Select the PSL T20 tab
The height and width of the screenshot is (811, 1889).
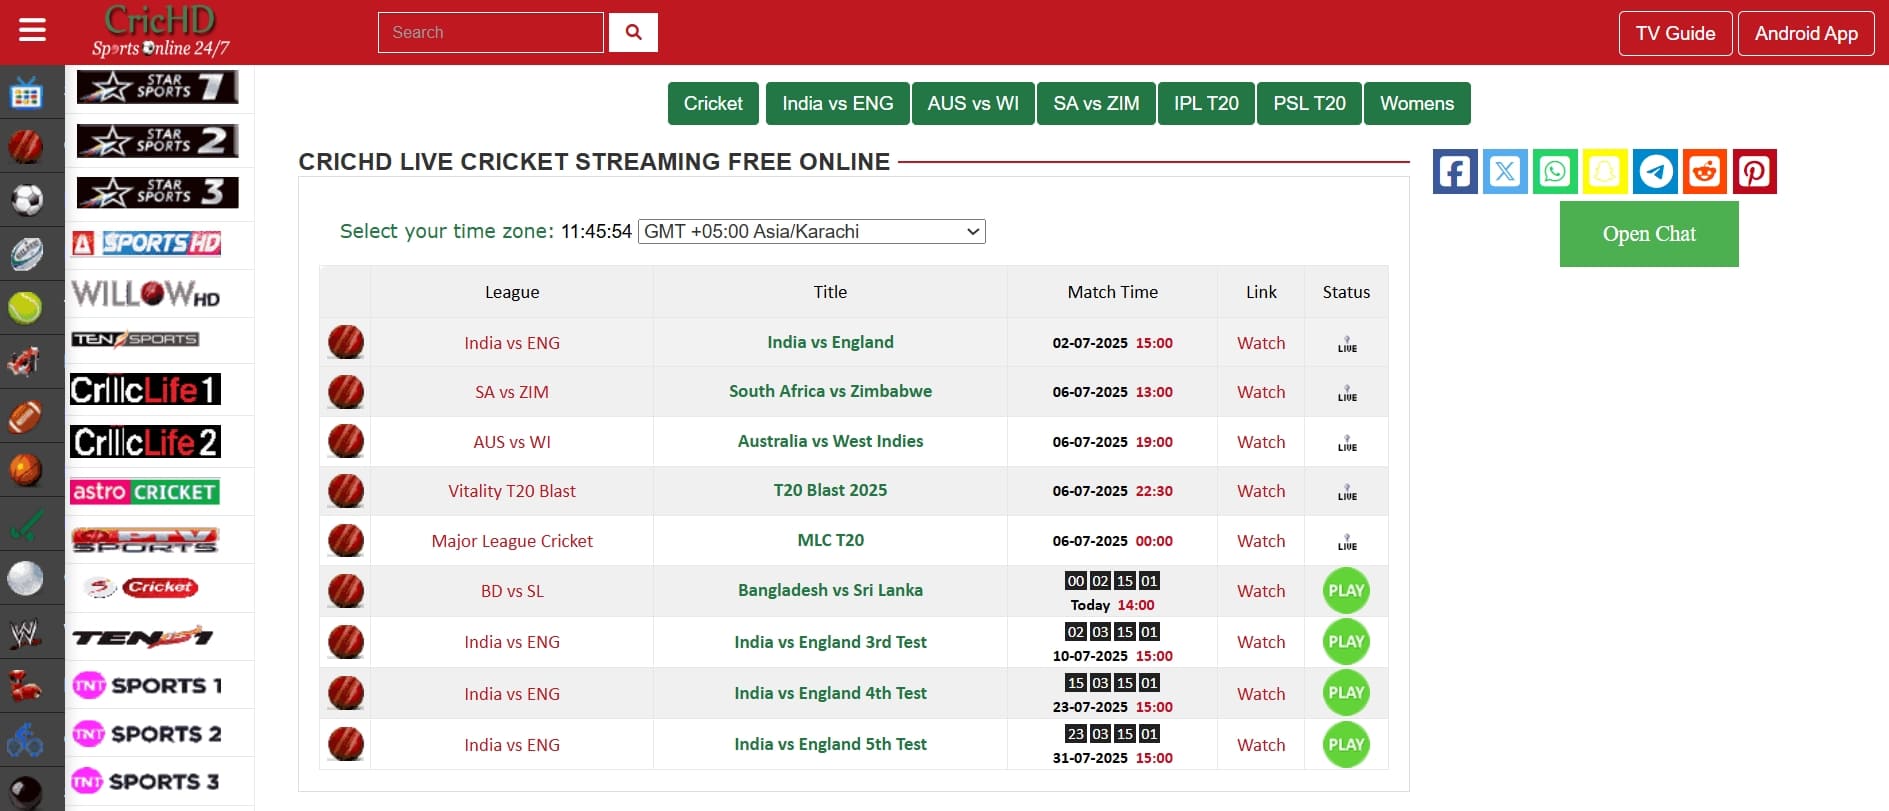(x=1309, y=103)
